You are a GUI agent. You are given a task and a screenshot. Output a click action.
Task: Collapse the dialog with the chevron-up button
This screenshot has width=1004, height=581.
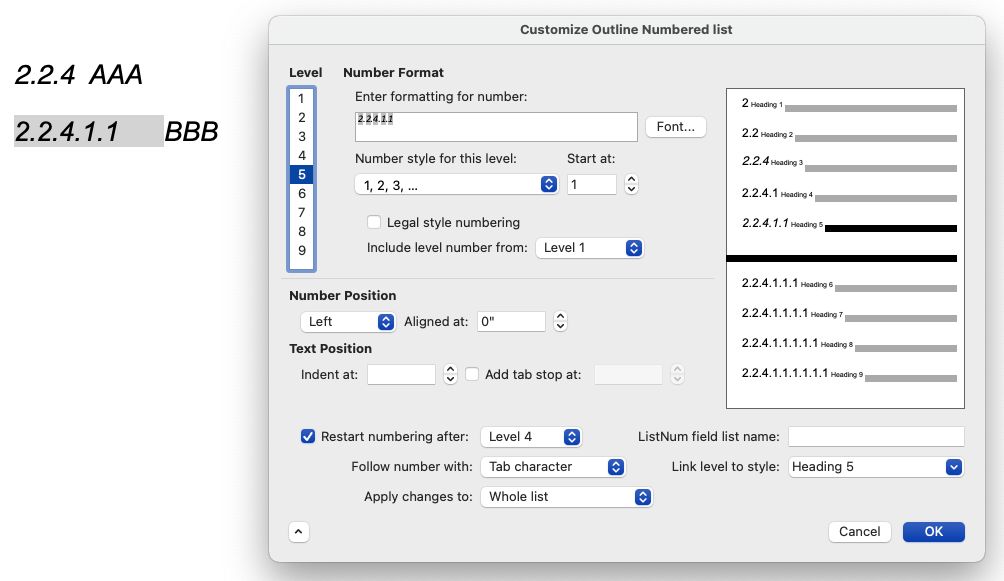[x=299, y=532]
